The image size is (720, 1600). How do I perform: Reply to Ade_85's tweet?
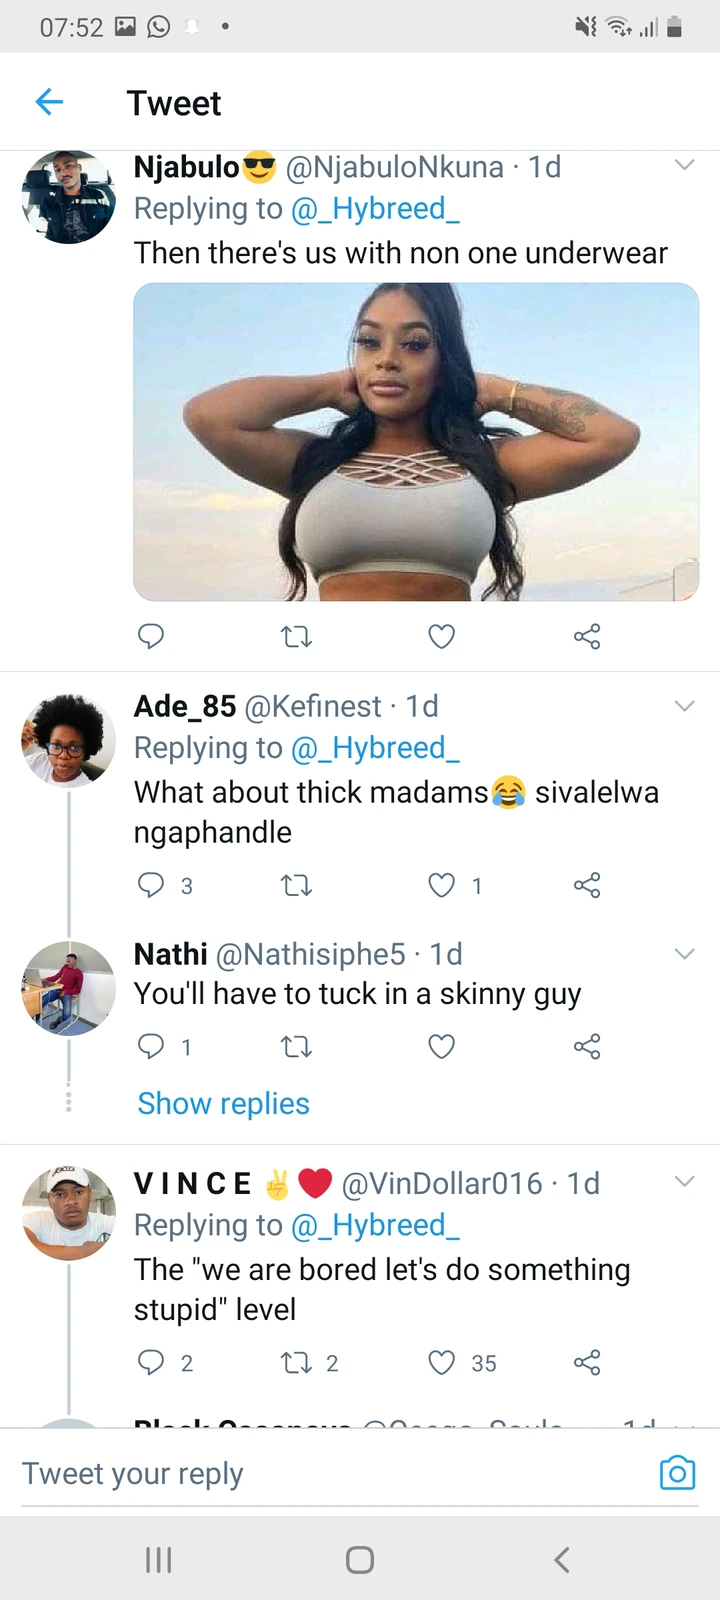tap(151, 885)
